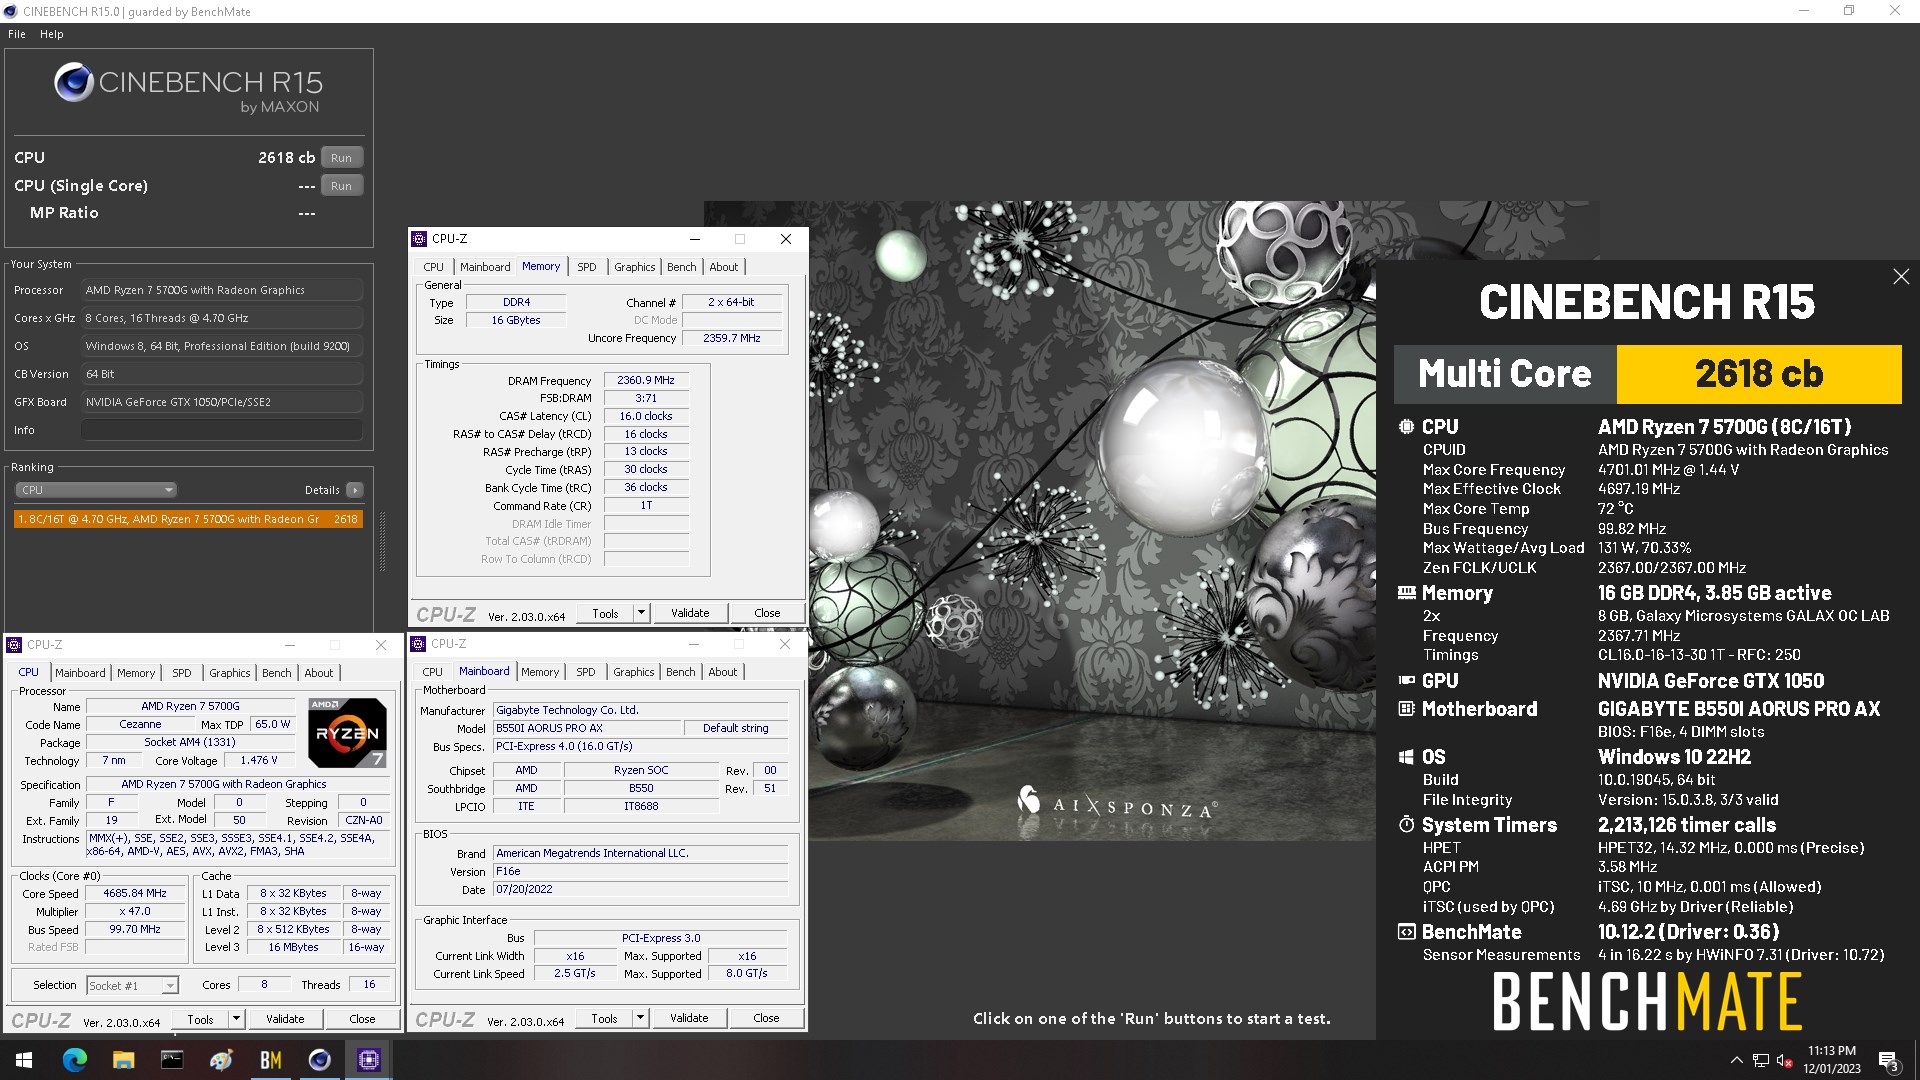Expand Tools dropdown arrow in CPU-Z CPU window
Image resolution: width=1920 pixels, height=1080 pixels.
click(237, 1019)
